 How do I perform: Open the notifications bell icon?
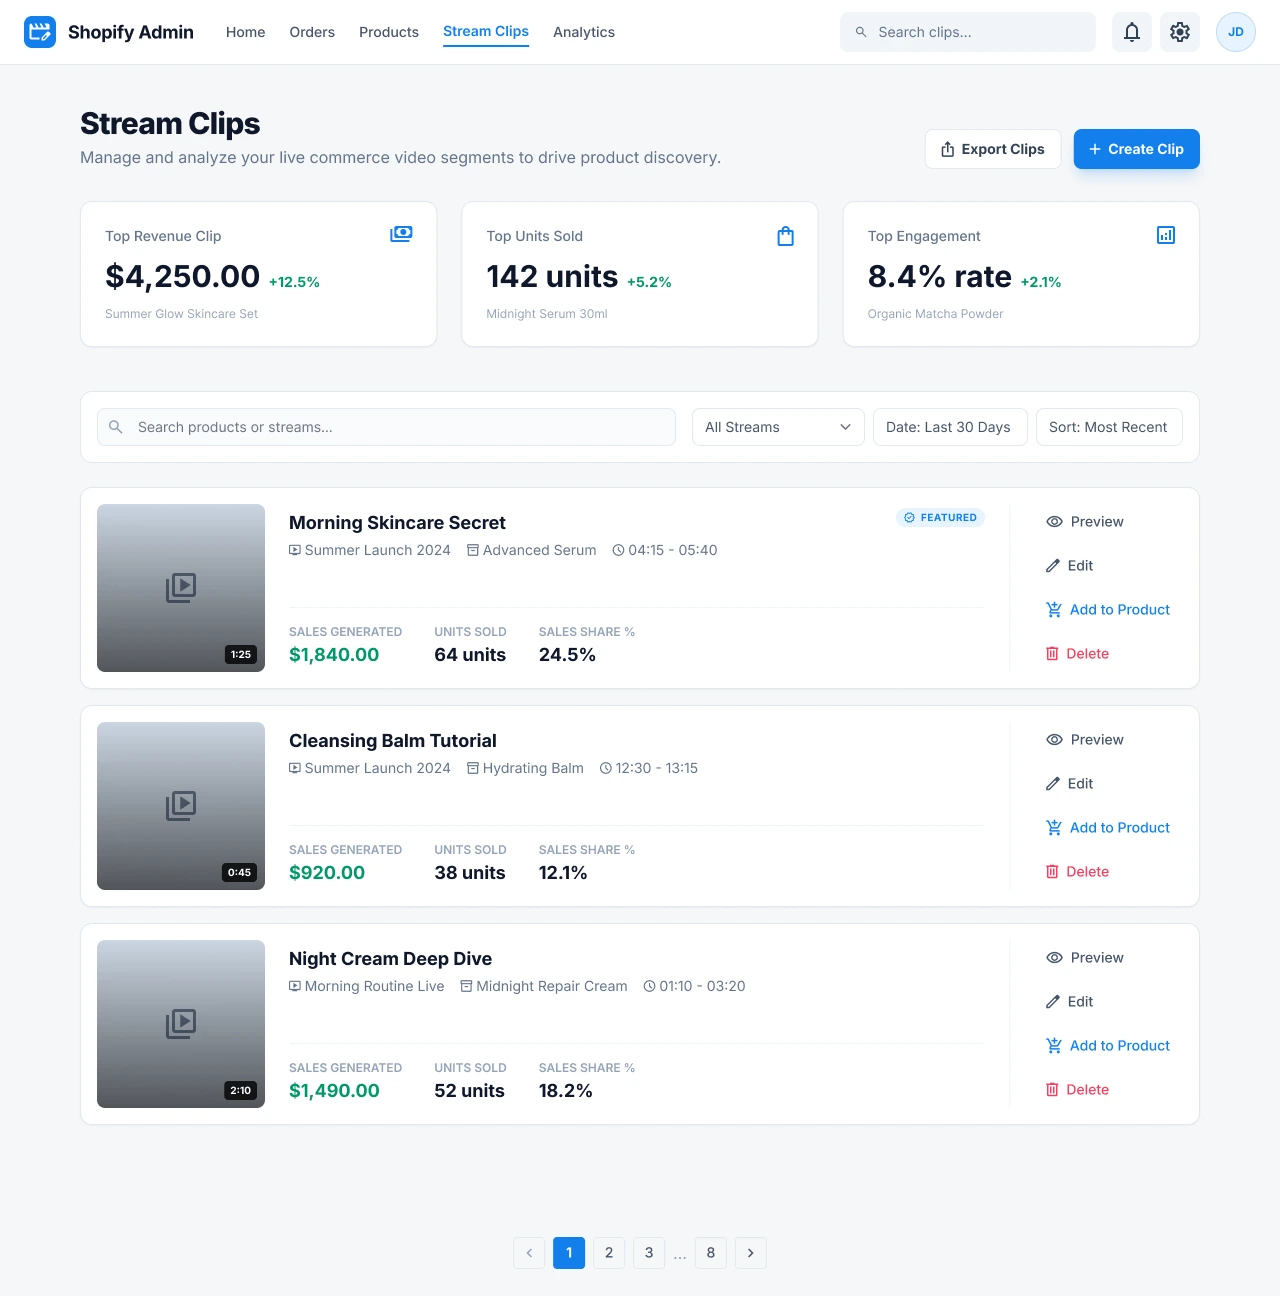(x=1132, y=32)
